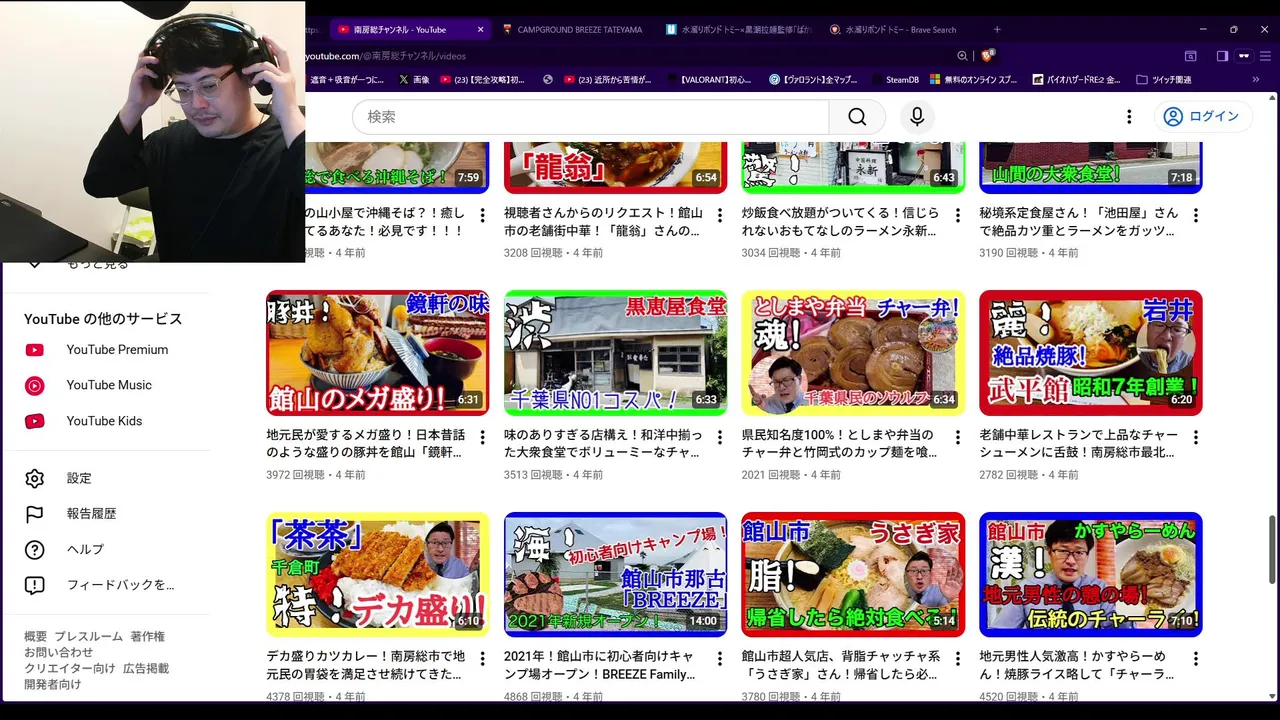Open the 龍翁 video thumbnail
This screenshot has height=720, width=1280.
coord(615,168)
